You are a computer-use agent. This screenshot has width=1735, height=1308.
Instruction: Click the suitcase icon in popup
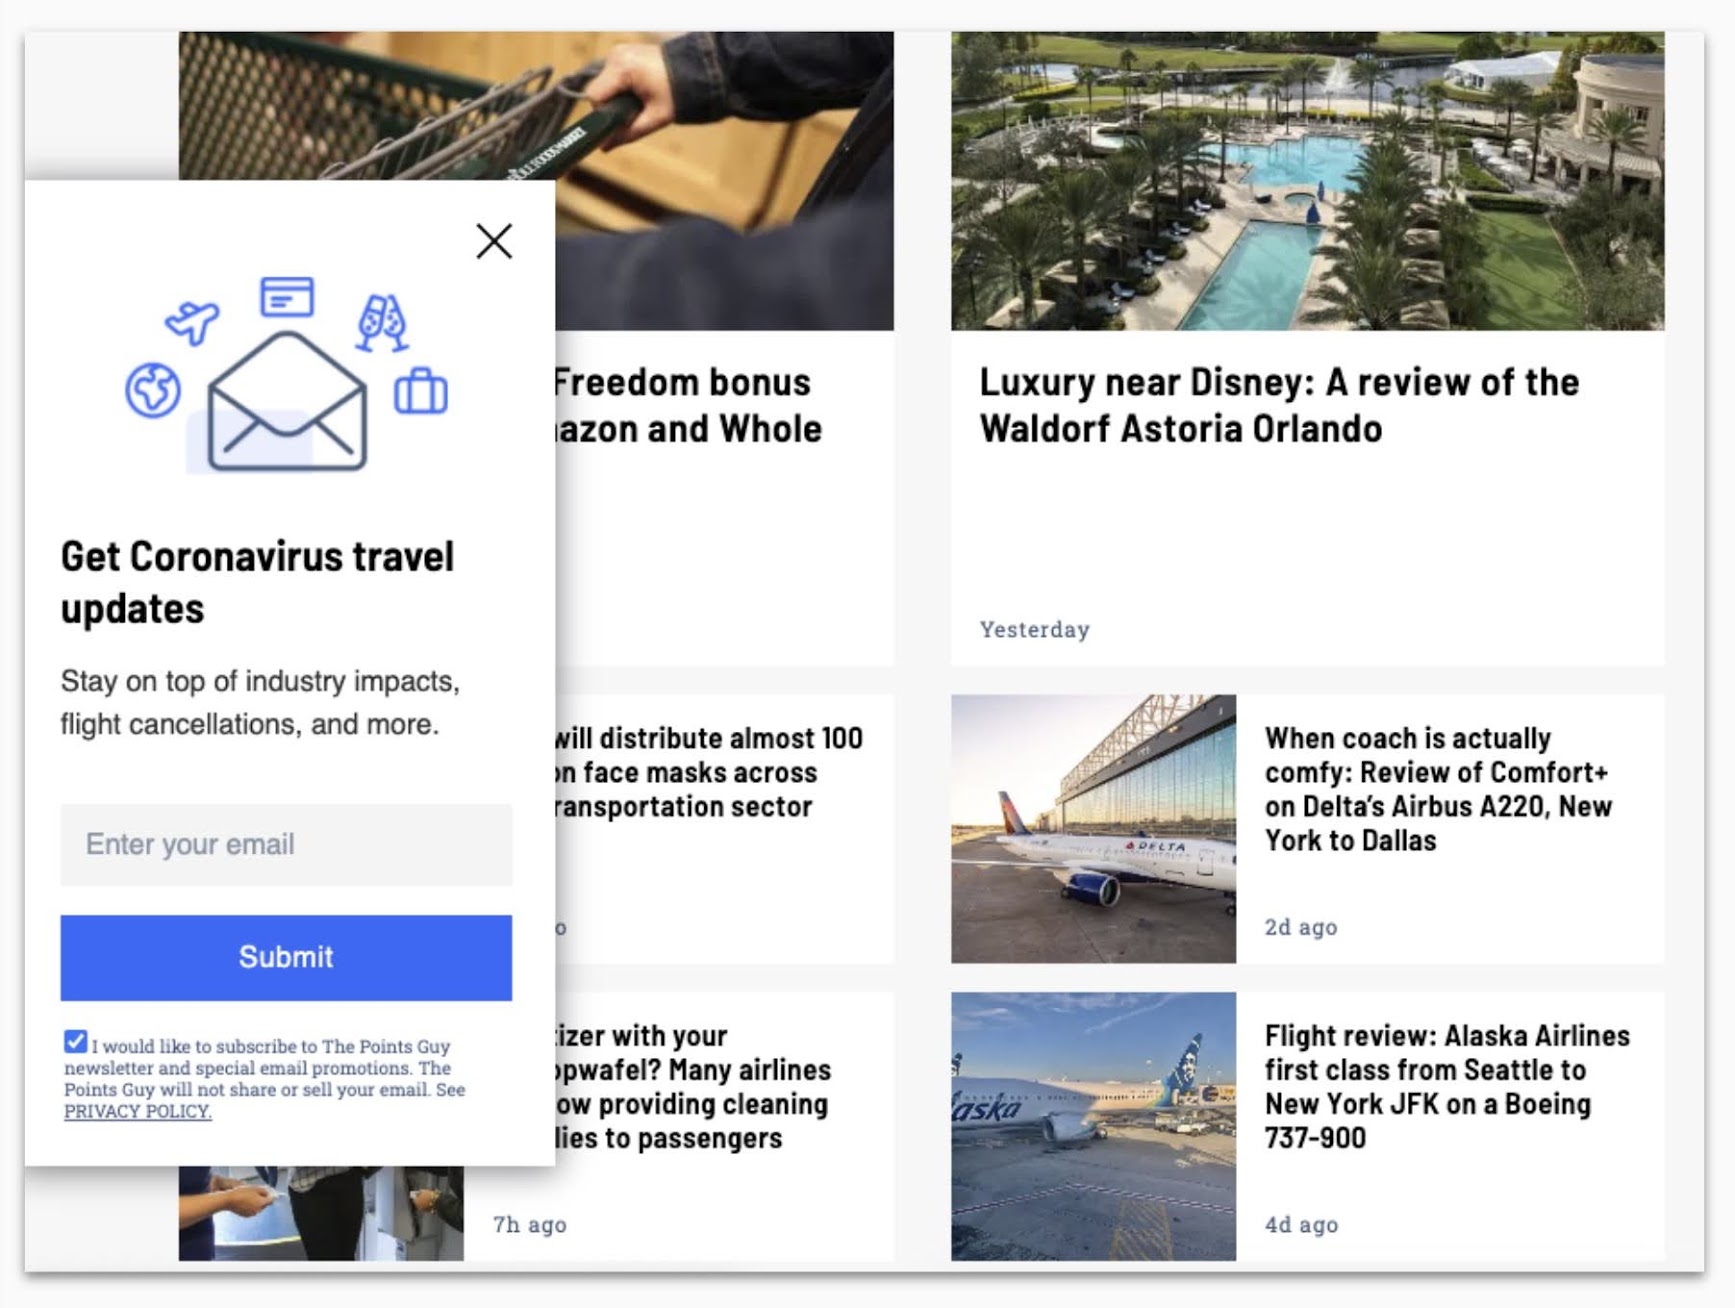[420, 390]
